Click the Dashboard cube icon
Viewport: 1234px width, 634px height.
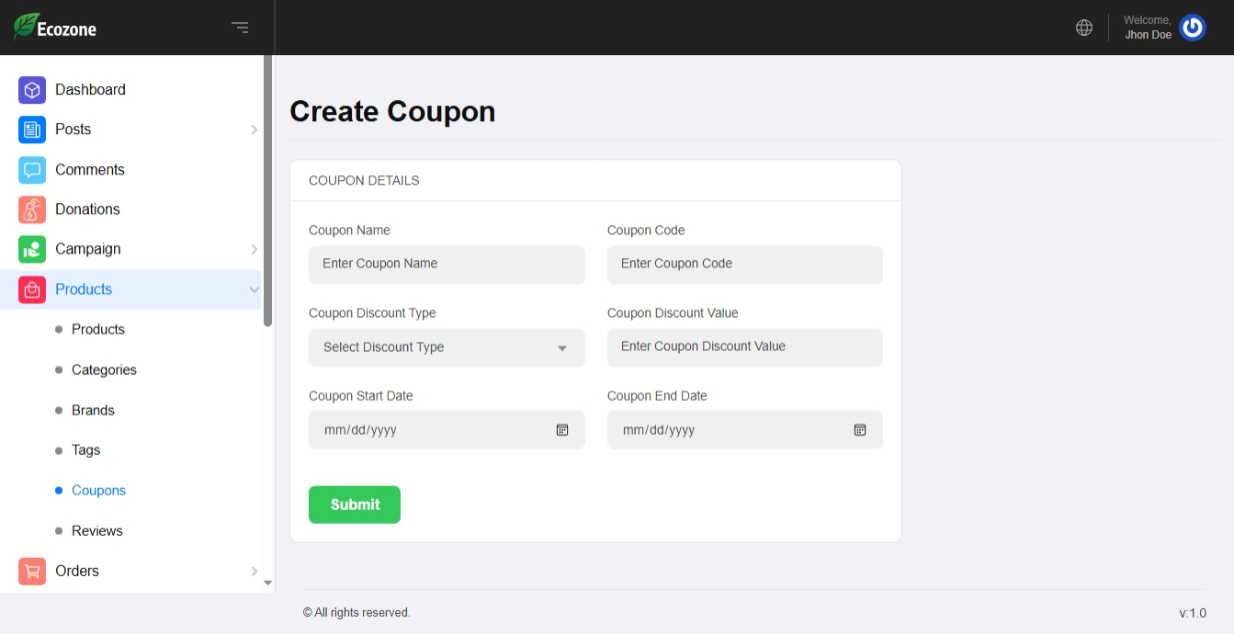[x=32, y=90]
